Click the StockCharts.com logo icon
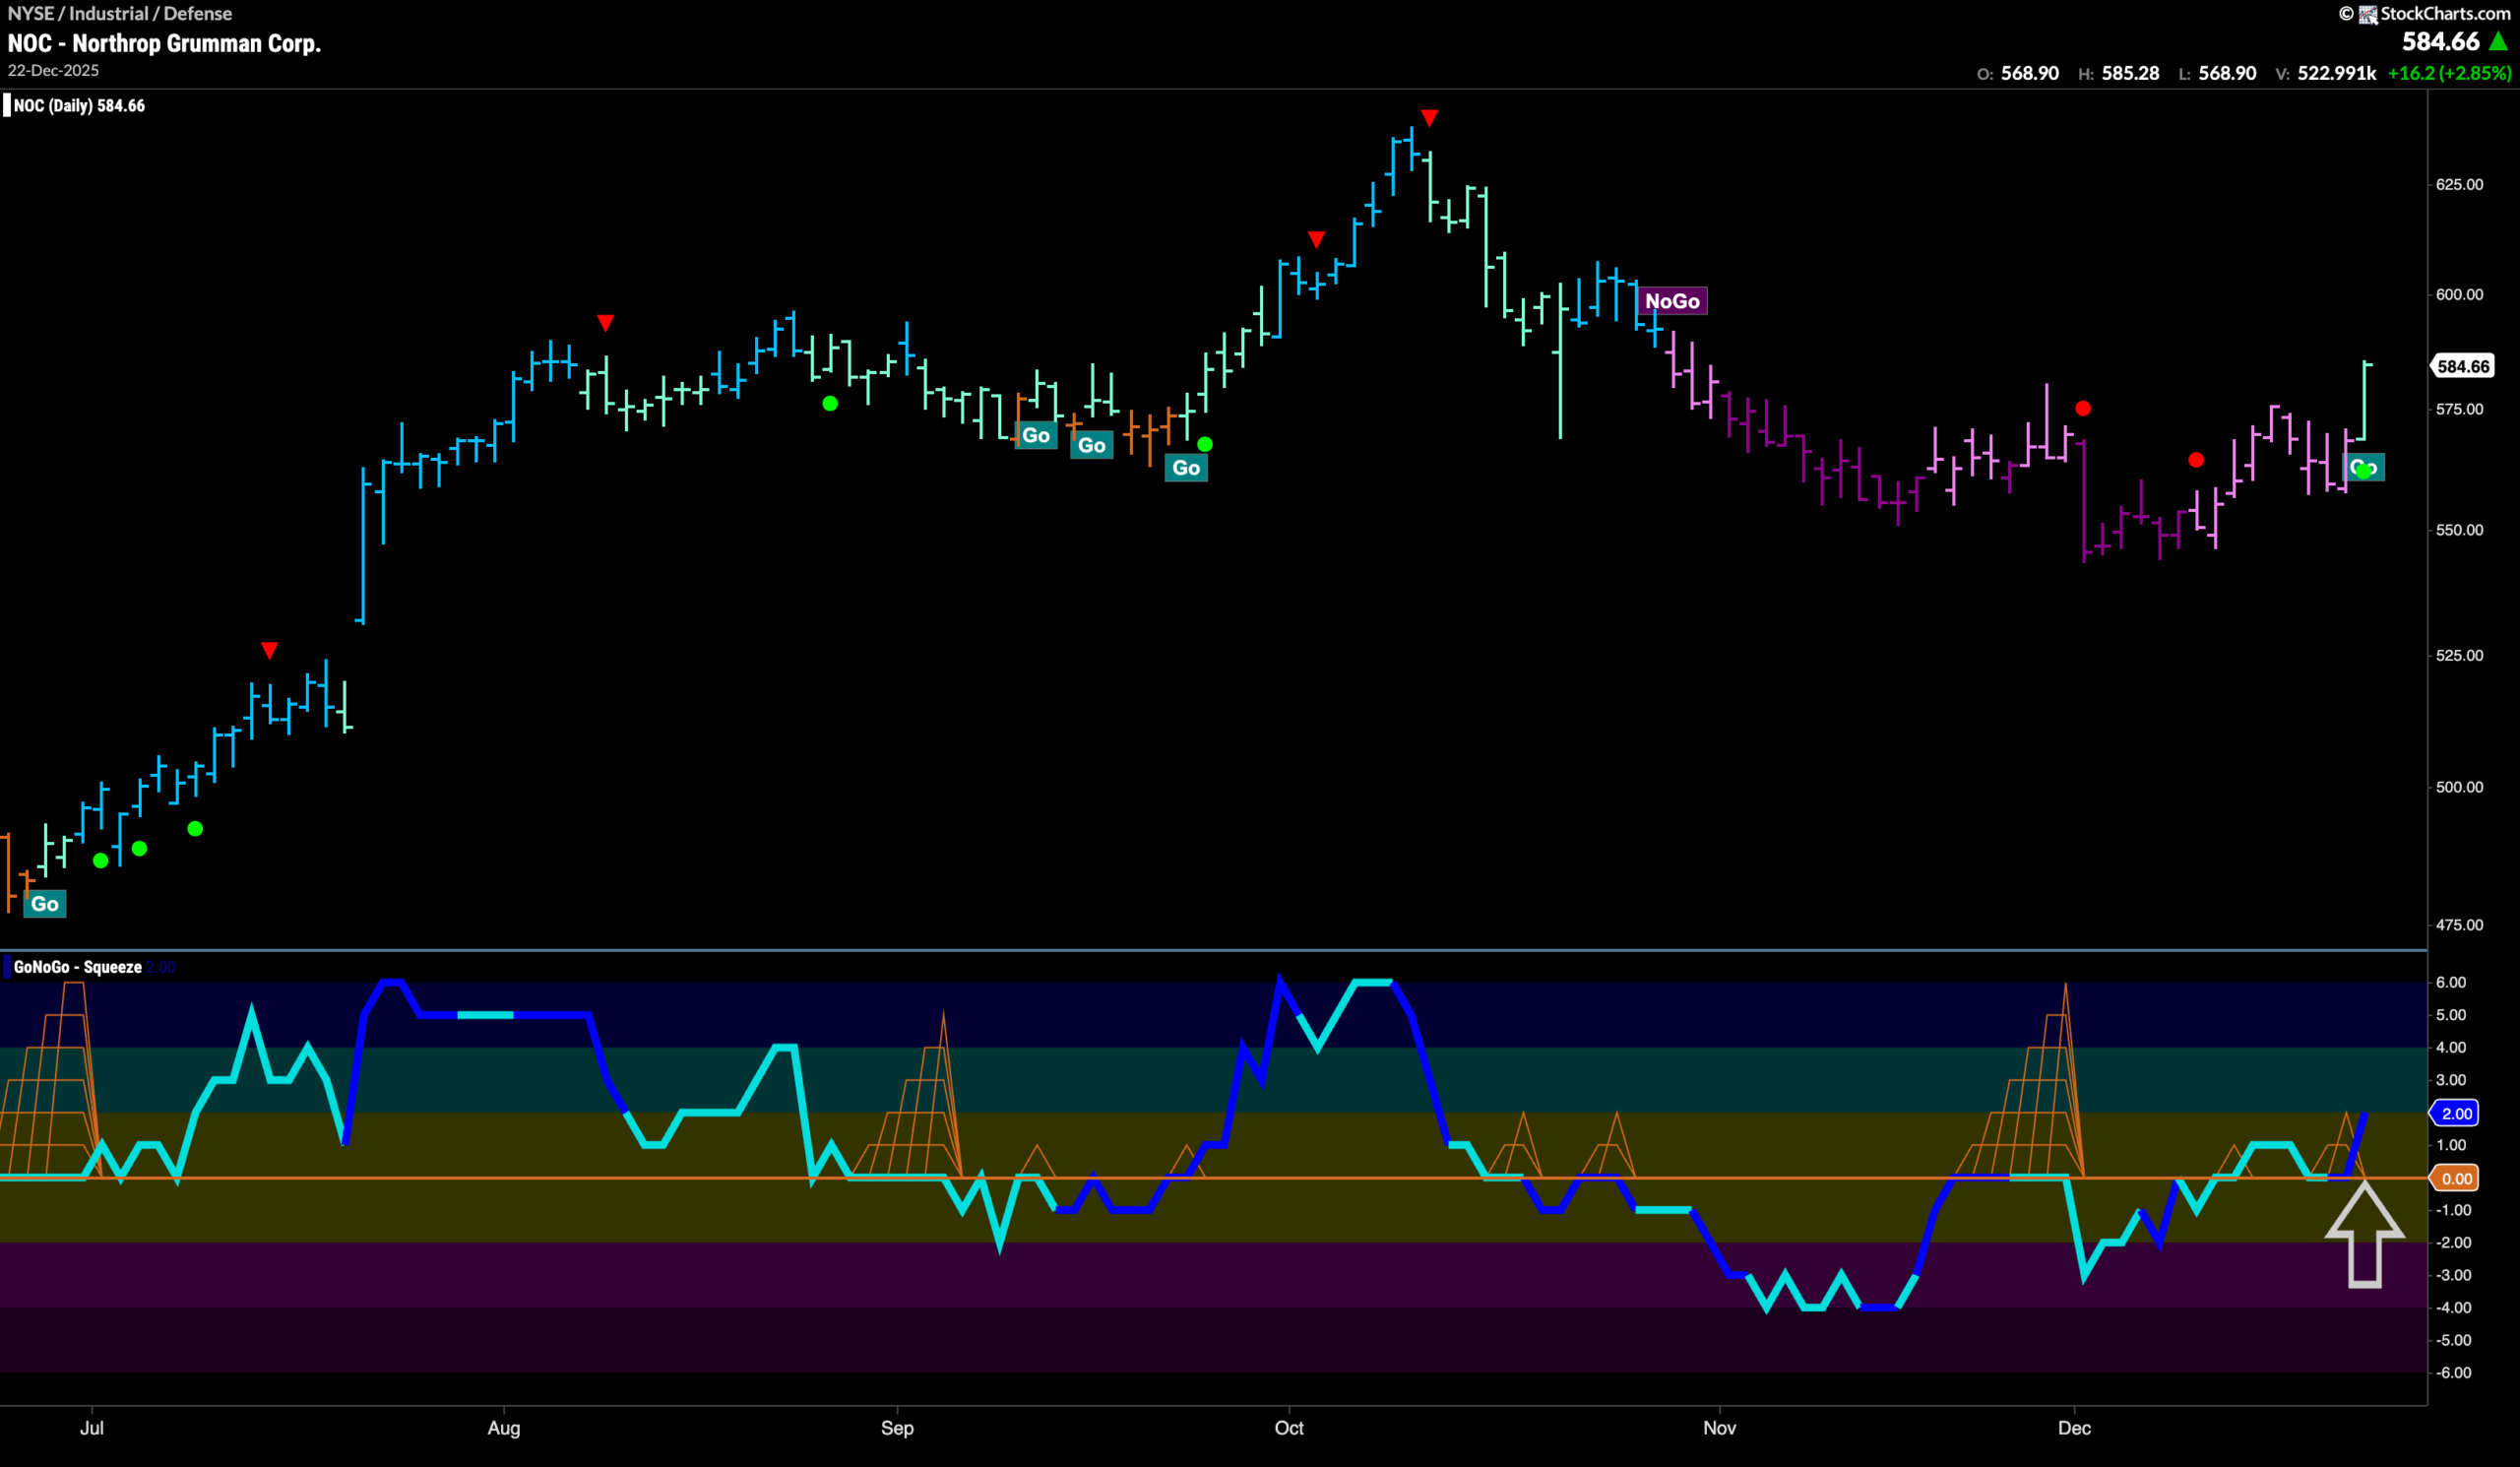2520x1467 pixels. click(2368, 13)
